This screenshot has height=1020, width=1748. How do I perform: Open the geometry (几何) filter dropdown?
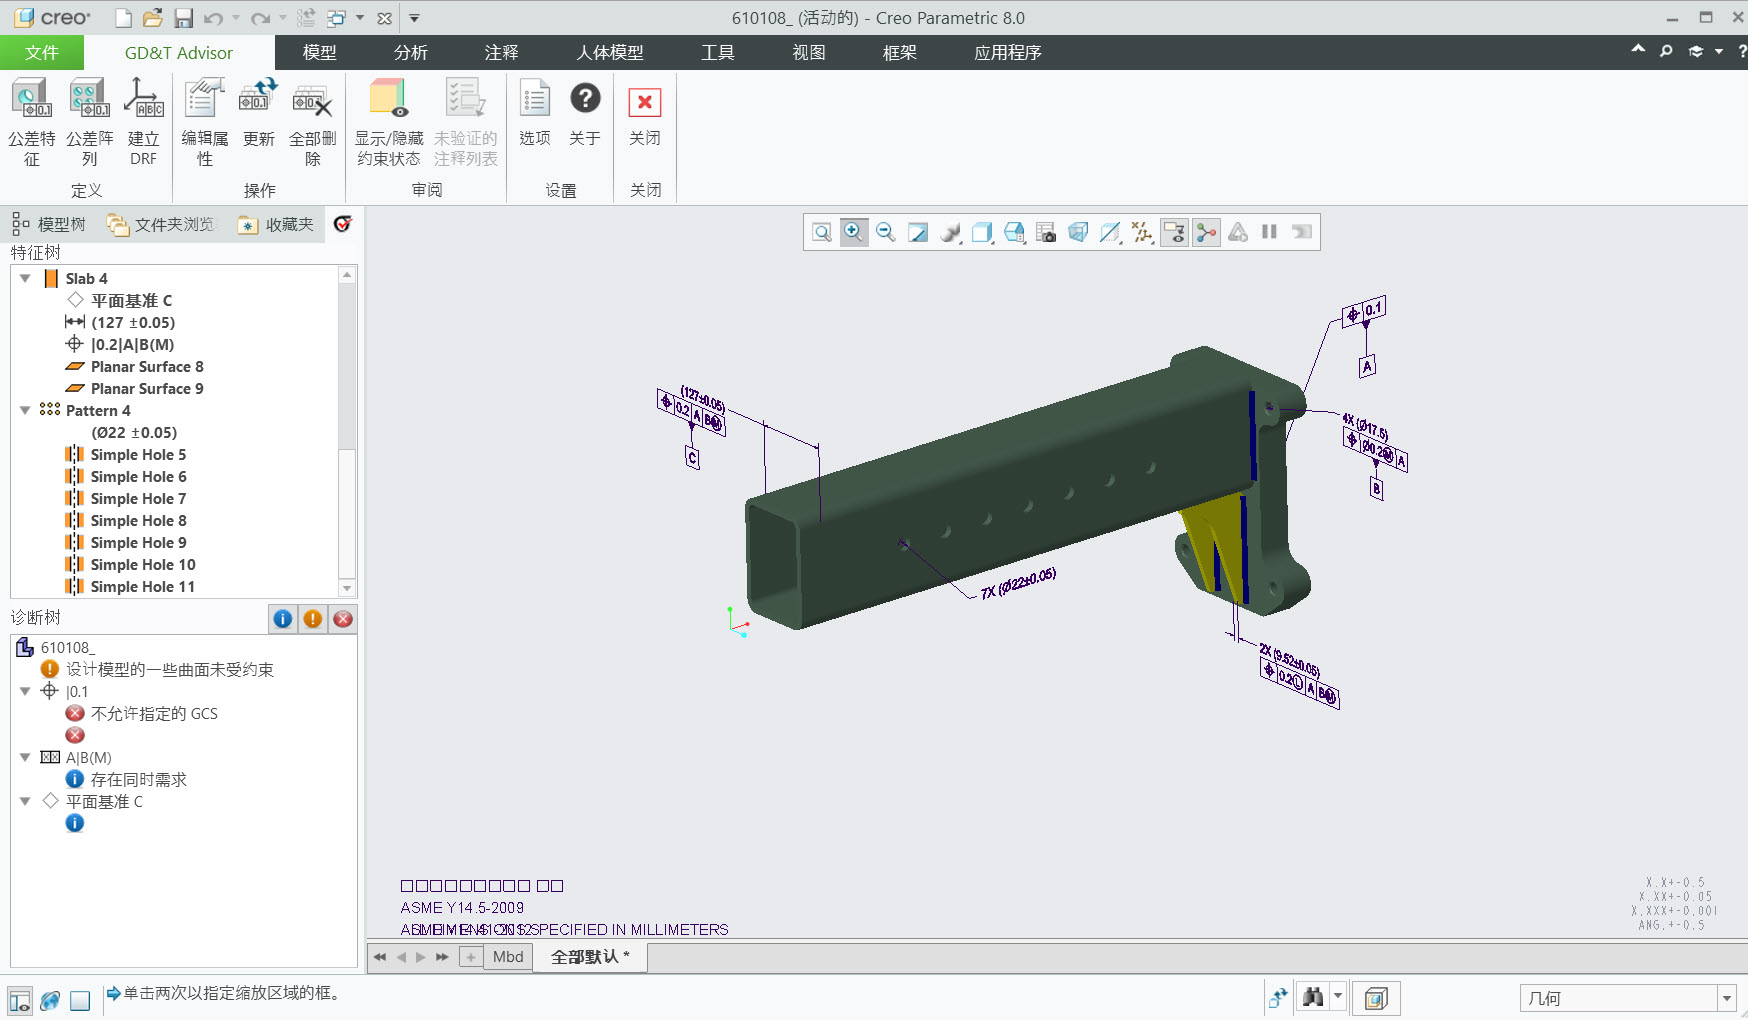click(x=1726, y=998)
